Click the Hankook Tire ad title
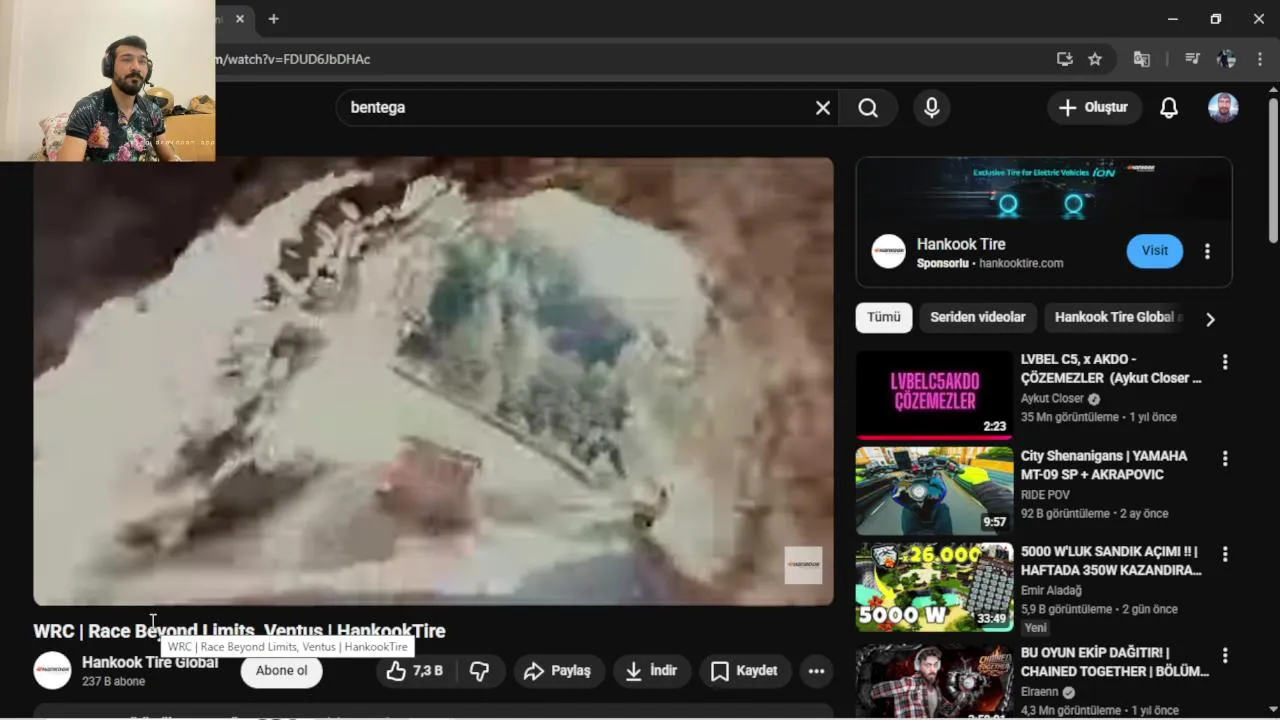1280x720 pixels. pyautogui.click(x=961, y=244)
